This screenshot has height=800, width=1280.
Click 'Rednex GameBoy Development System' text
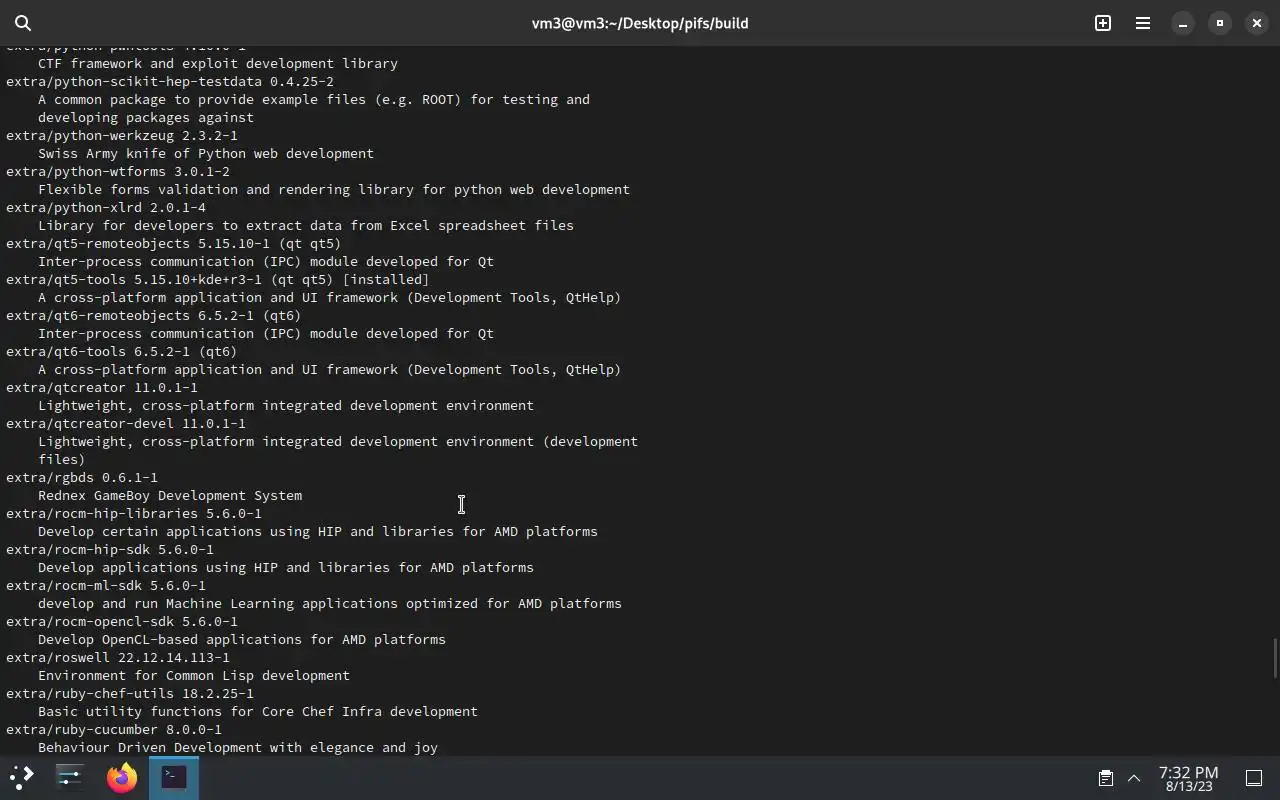[170, 495]
